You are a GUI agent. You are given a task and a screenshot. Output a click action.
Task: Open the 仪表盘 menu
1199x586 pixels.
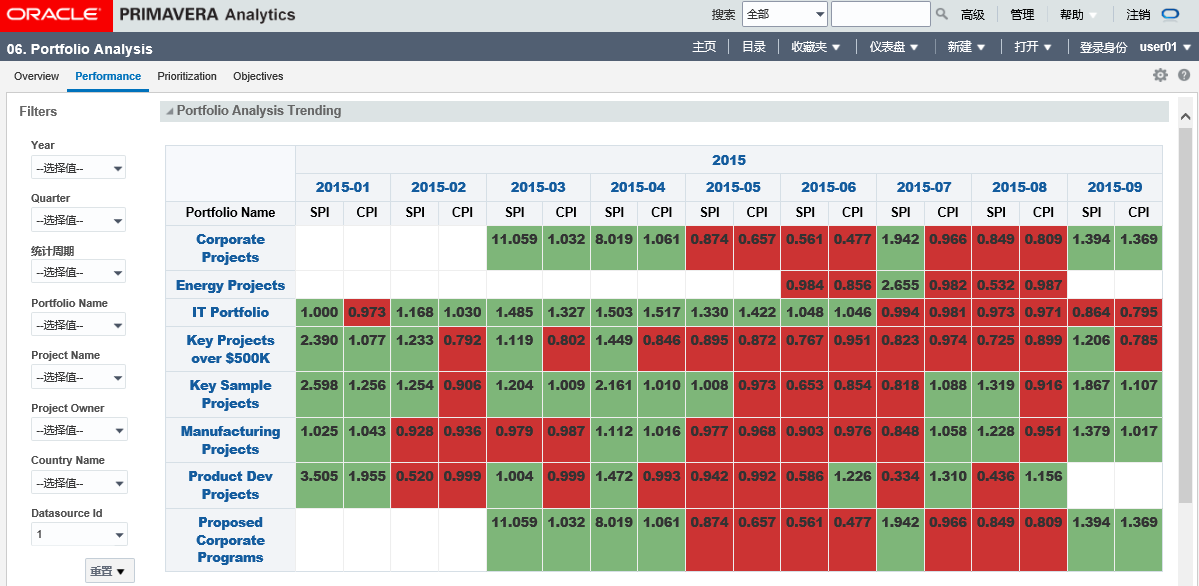(893, 47)
